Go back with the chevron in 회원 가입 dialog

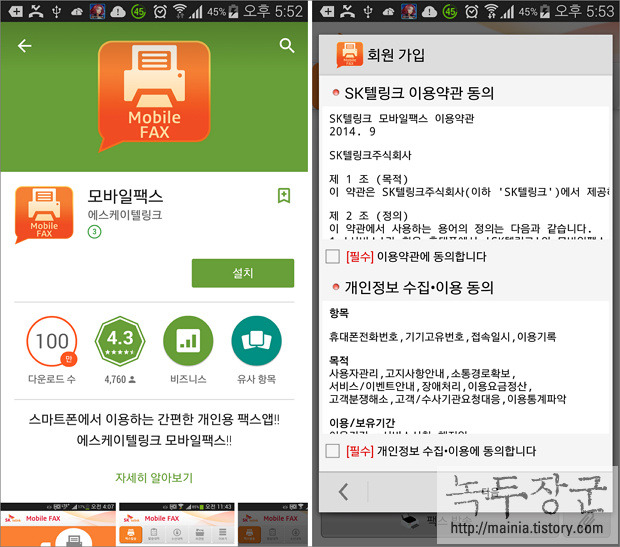[x=344, y=492]
